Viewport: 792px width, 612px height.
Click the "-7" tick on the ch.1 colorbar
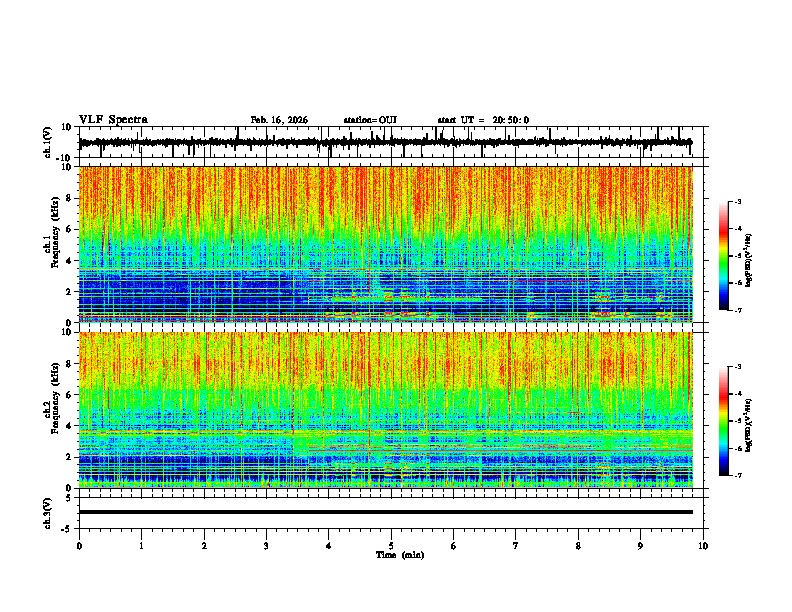pos(738,310)
